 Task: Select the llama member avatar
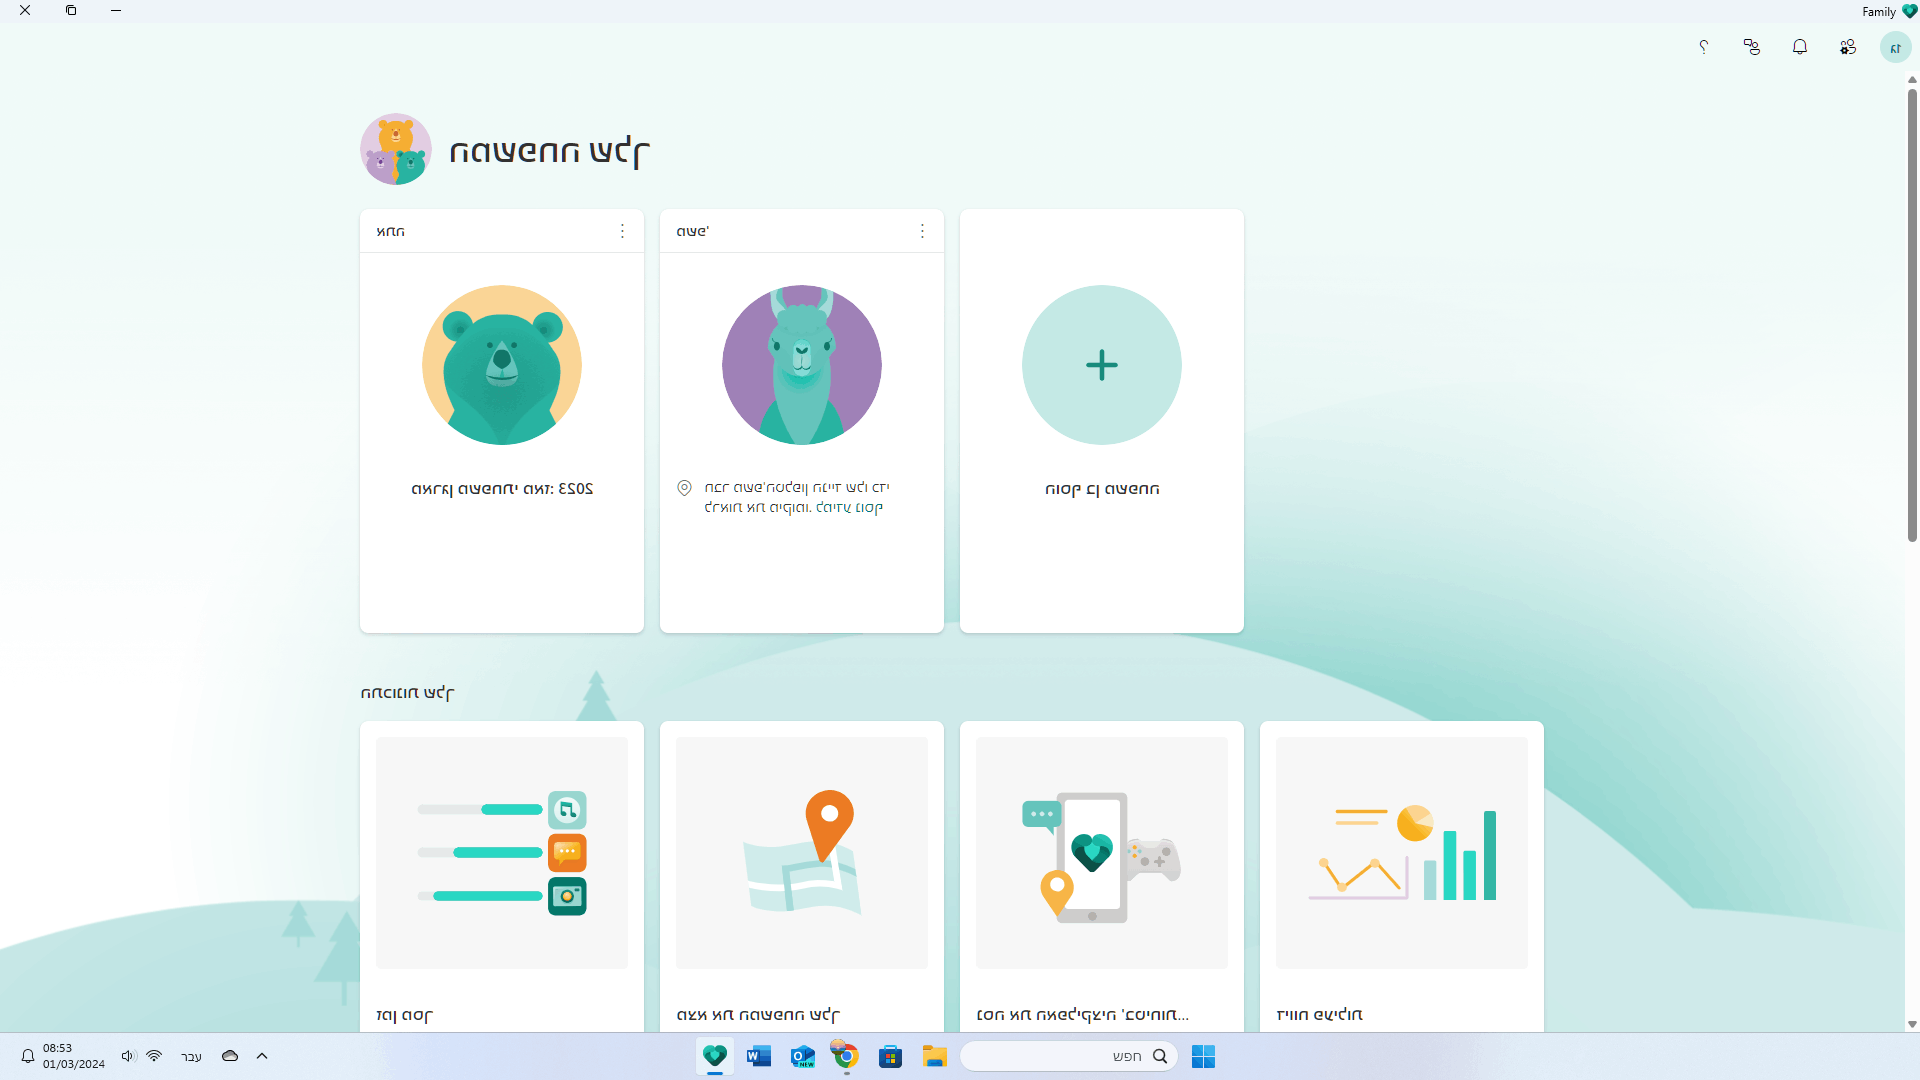(x=802, y=365)
